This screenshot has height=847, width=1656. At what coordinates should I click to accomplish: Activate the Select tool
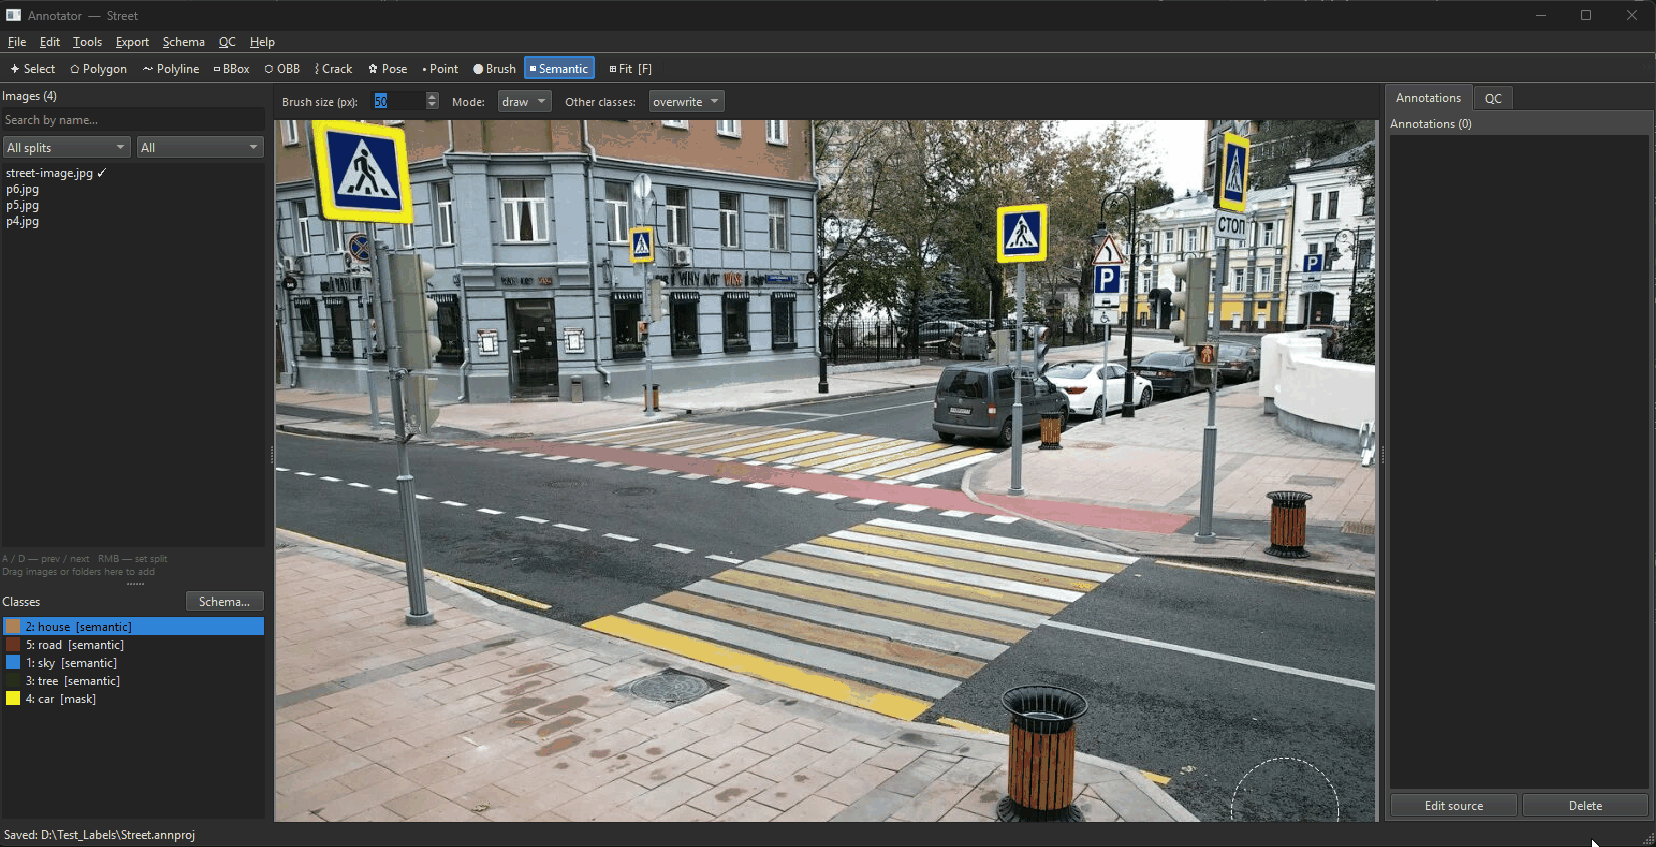pos(33,69)
